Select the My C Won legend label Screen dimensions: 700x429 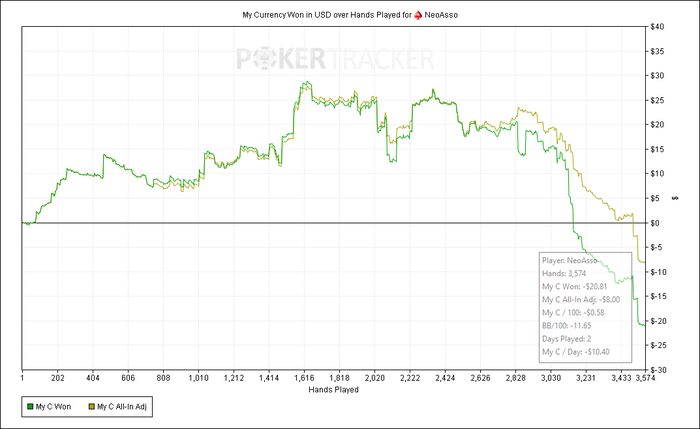pos(53,407)
